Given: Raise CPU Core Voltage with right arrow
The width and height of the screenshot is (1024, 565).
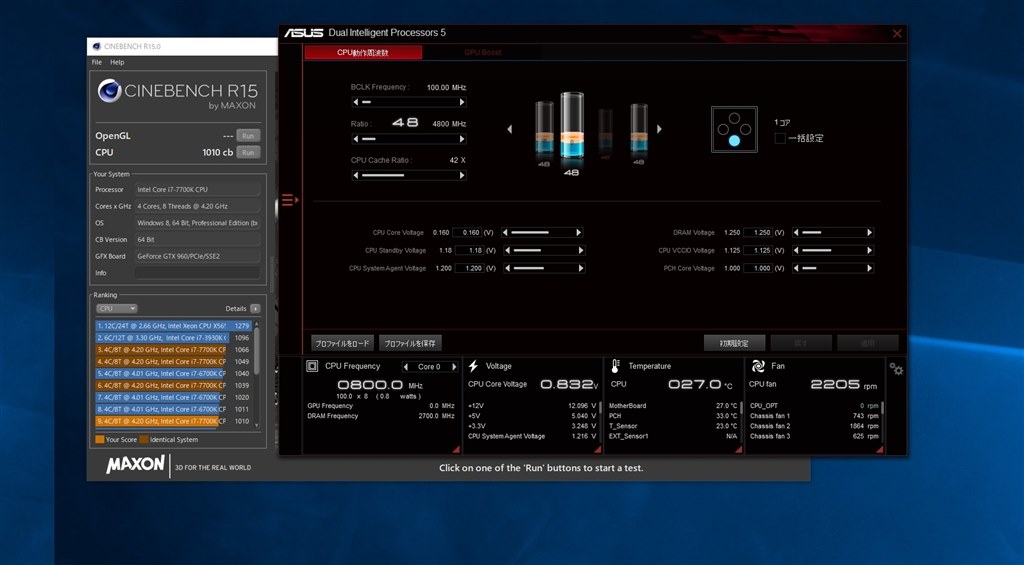Looking at the screenshot, I should point(579,233).
